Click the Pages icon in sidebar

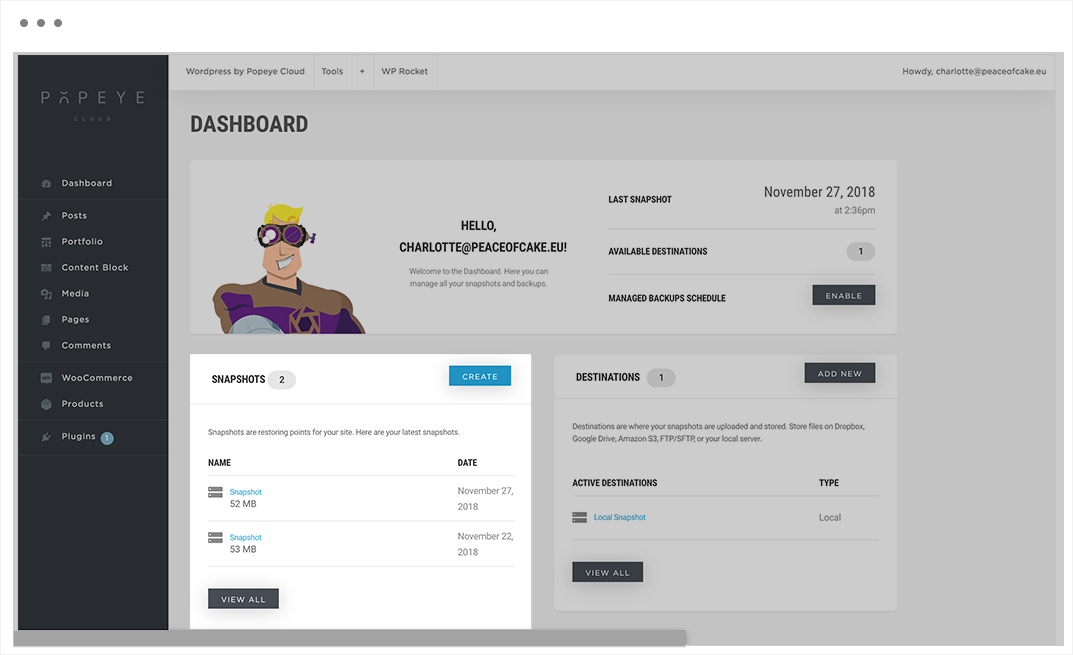[47, 320]
